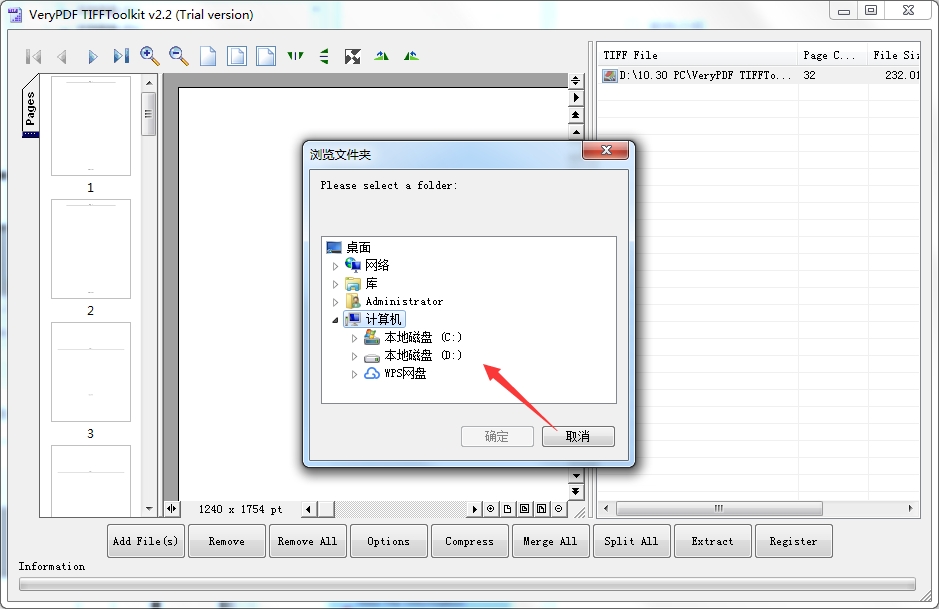This screenshot has height=609, width=939.
Task: Click the Merge All button
Action: click(550, 541)
